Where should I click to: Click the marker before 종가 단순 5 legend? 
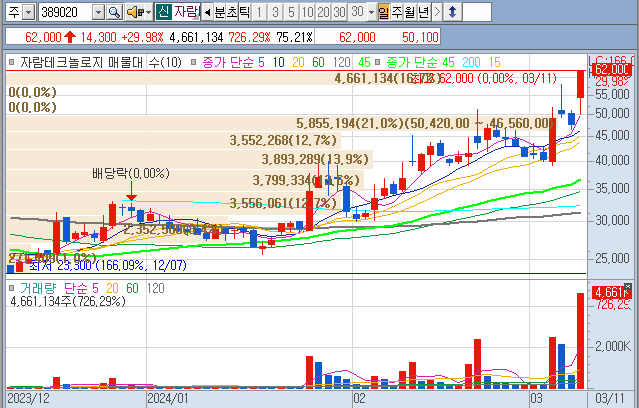pyautogui.click(x=194, y=62)
